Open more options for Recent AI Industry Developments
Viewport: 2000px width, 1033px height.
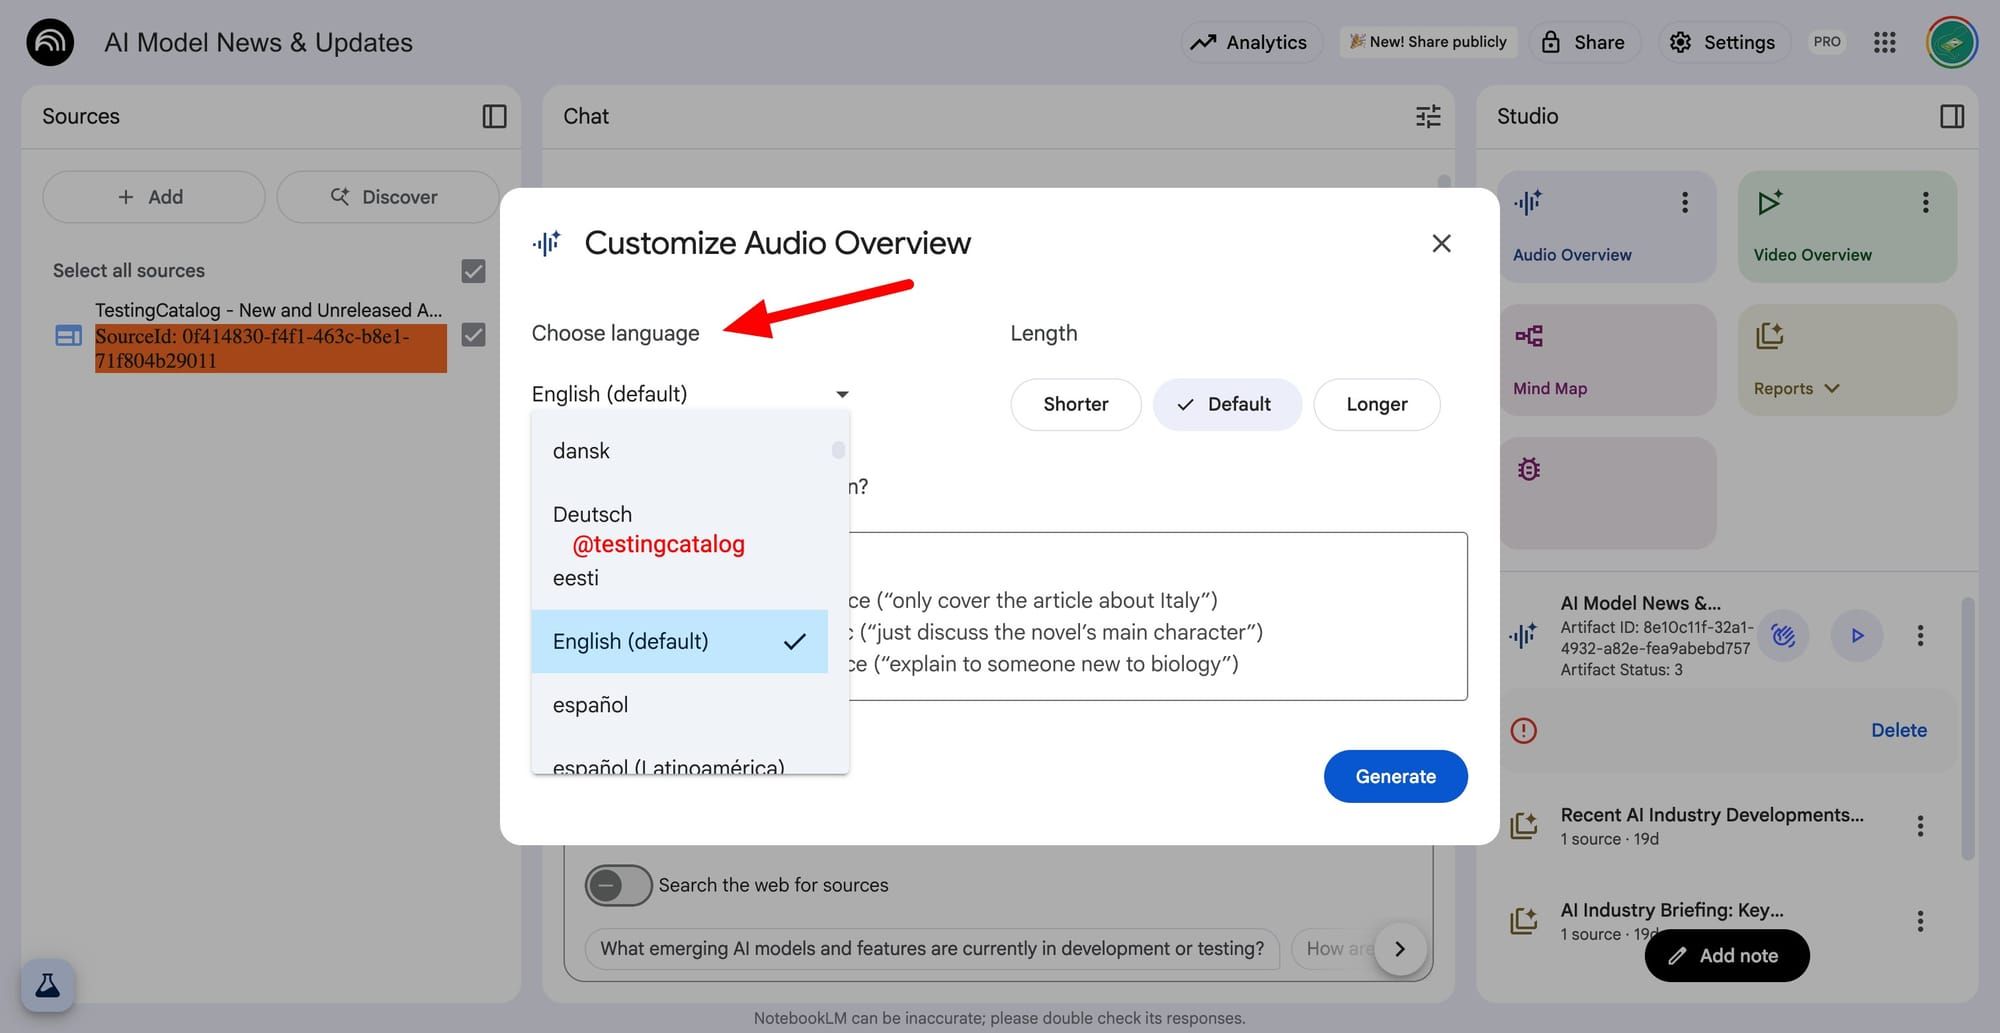click(x=1920, y=826)
